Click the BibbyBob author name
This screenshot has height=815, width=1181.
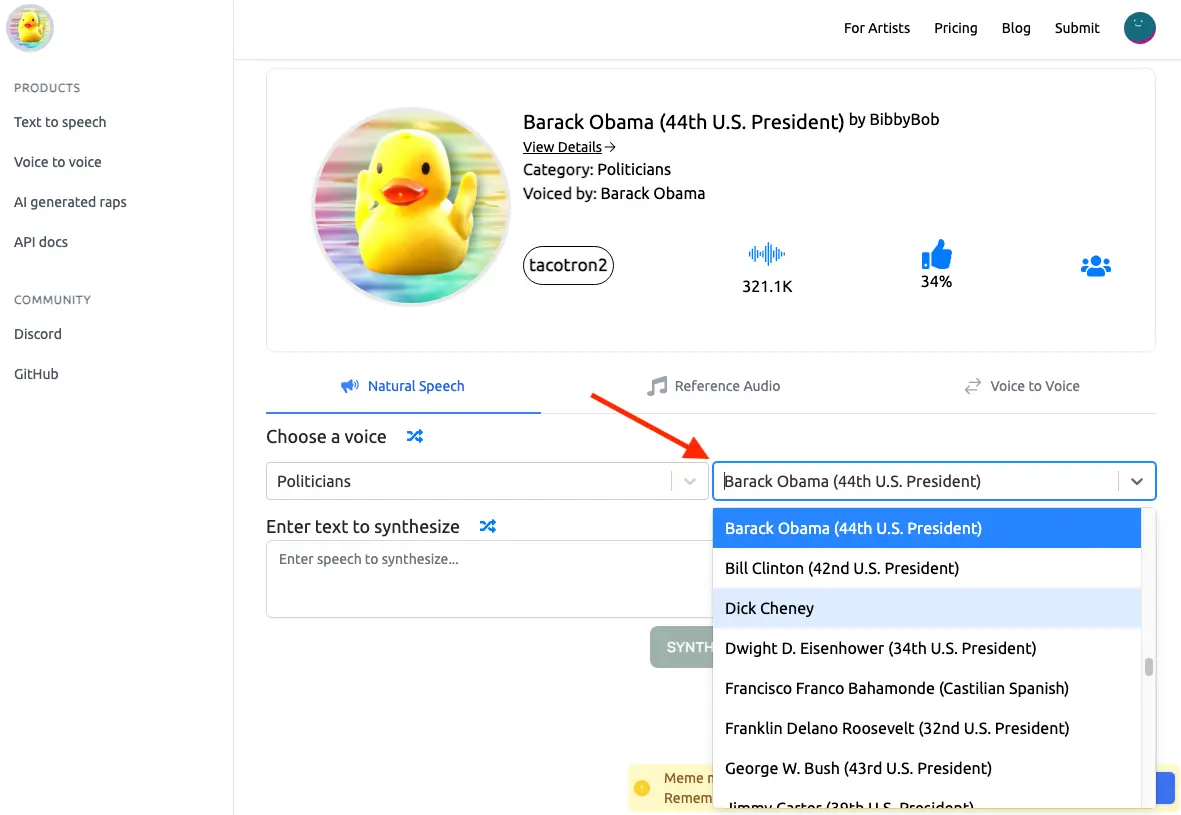[904, 119]
